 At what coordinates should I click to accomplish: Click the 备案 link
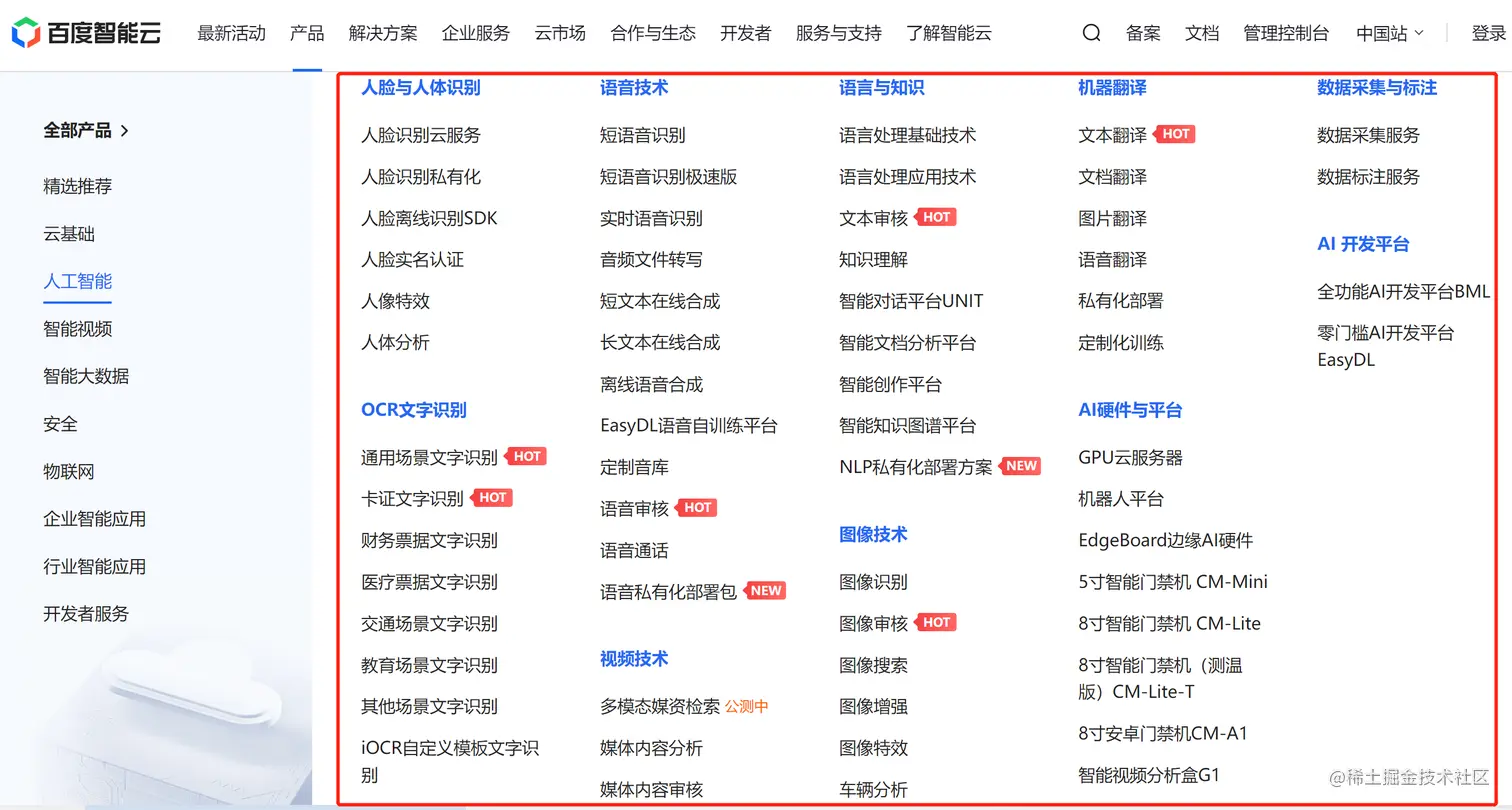pyautogui.click(x=1143, y=33)
